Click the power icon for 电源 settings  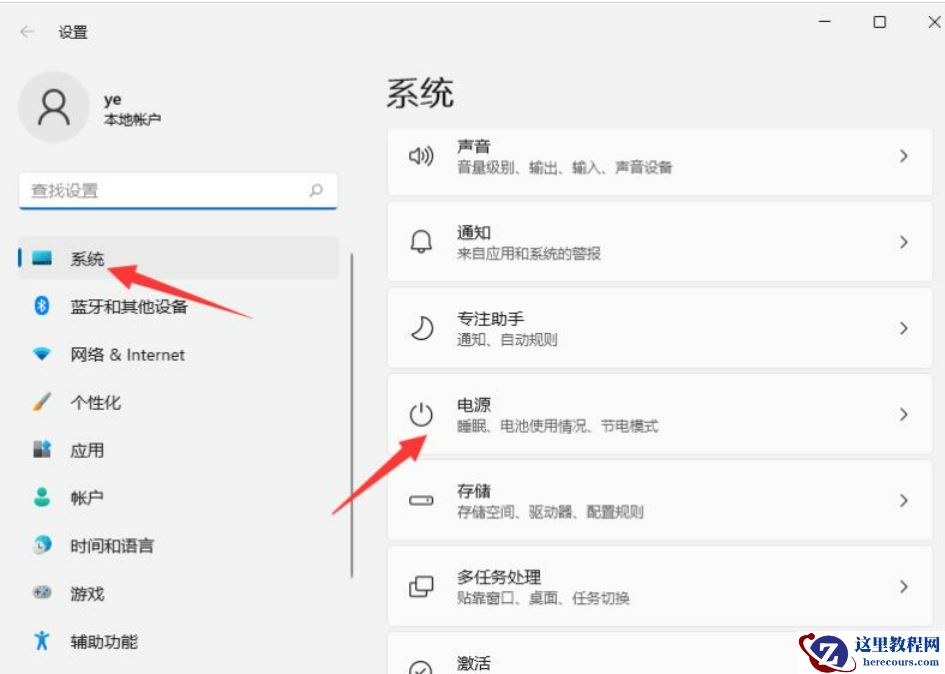coord(420,414)
